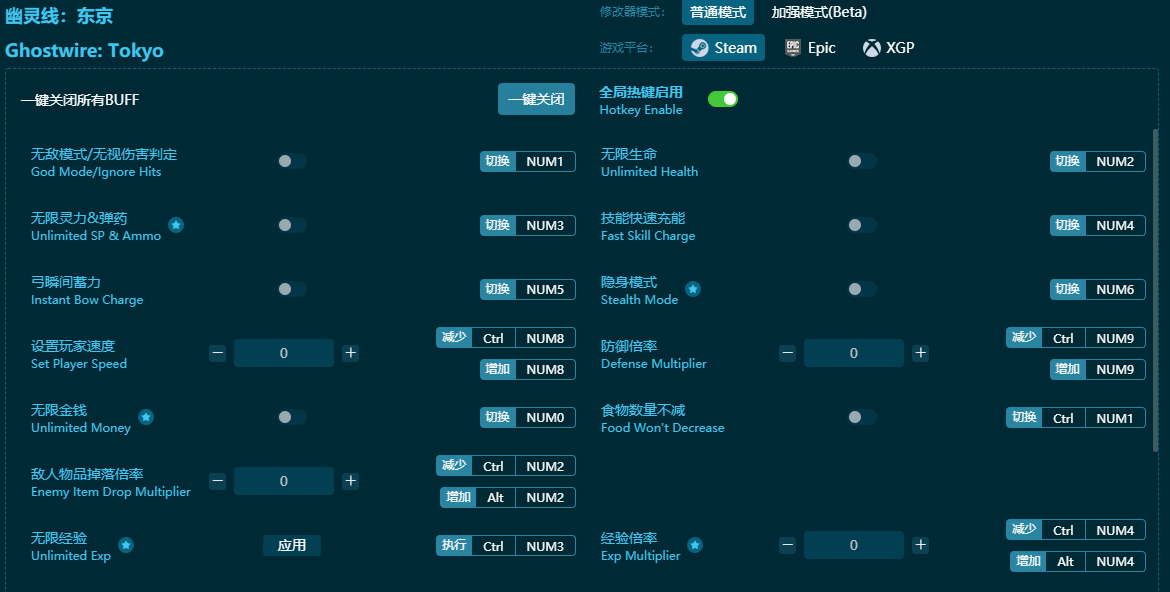The width and height of the screenshot is (1170, 592).
Task: Click the vertical scrollbar on the right
Action: click(x=1156, y=290)
